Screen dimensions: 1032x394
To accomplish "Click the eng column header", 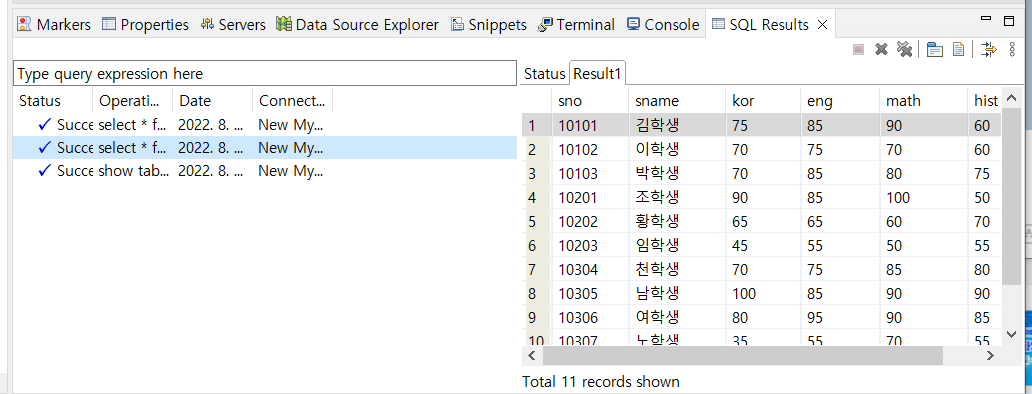I will tap(840, 101).
